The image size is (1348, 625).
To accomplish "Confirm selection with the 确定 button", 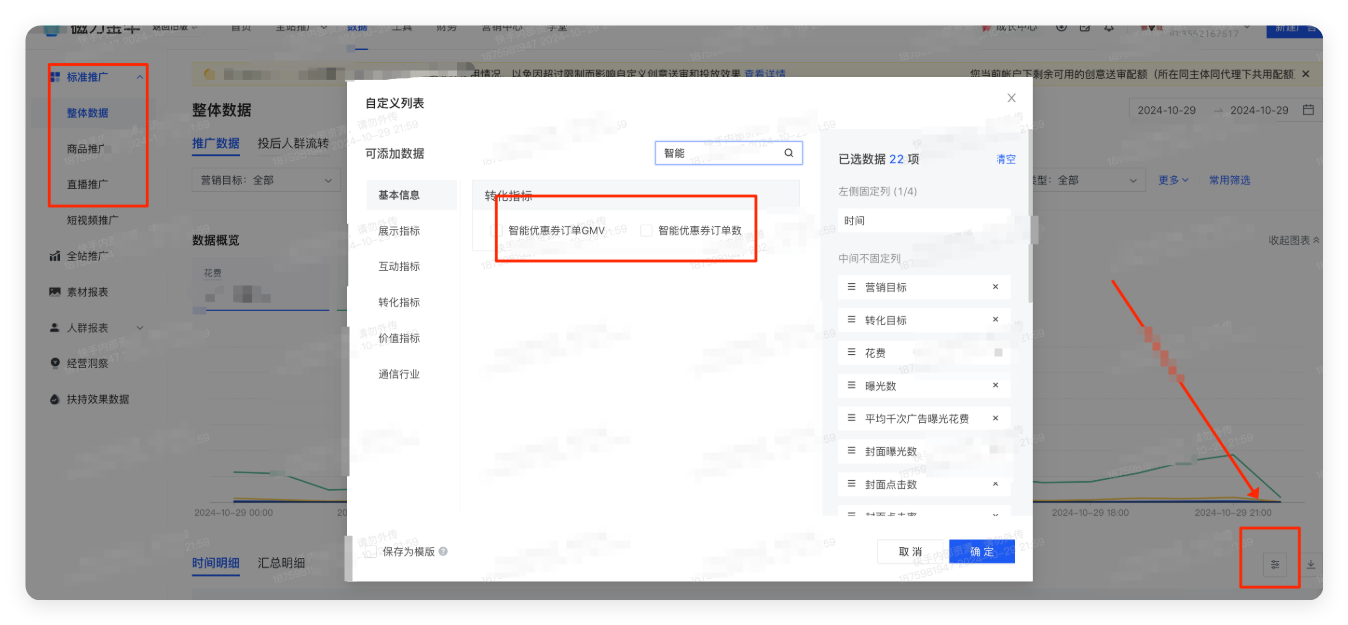I will point(981,550).
